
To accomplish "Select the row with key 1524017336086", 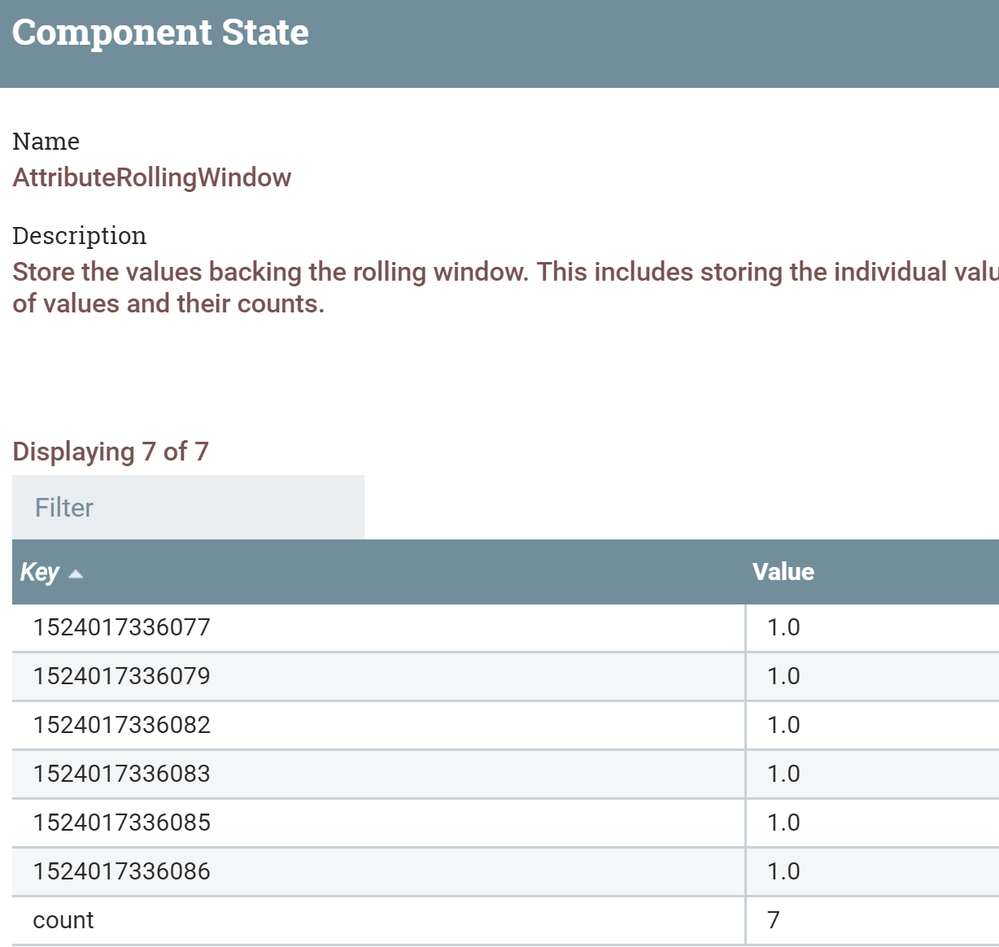I will coord(122,871).
